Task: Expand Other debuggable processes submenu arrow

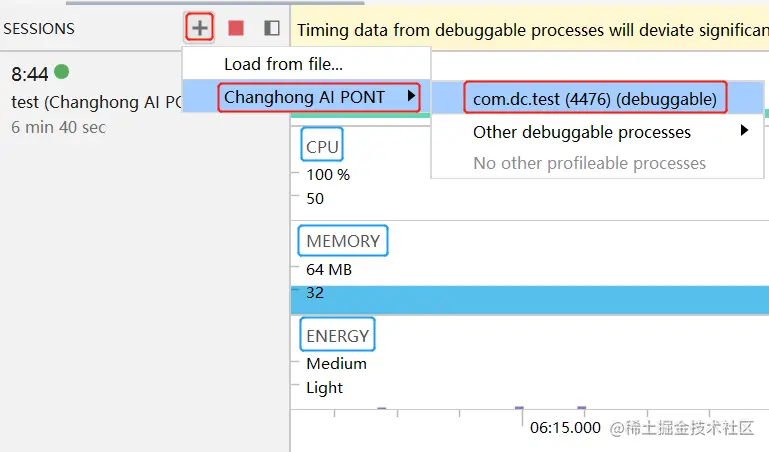Action: (744, 131)
